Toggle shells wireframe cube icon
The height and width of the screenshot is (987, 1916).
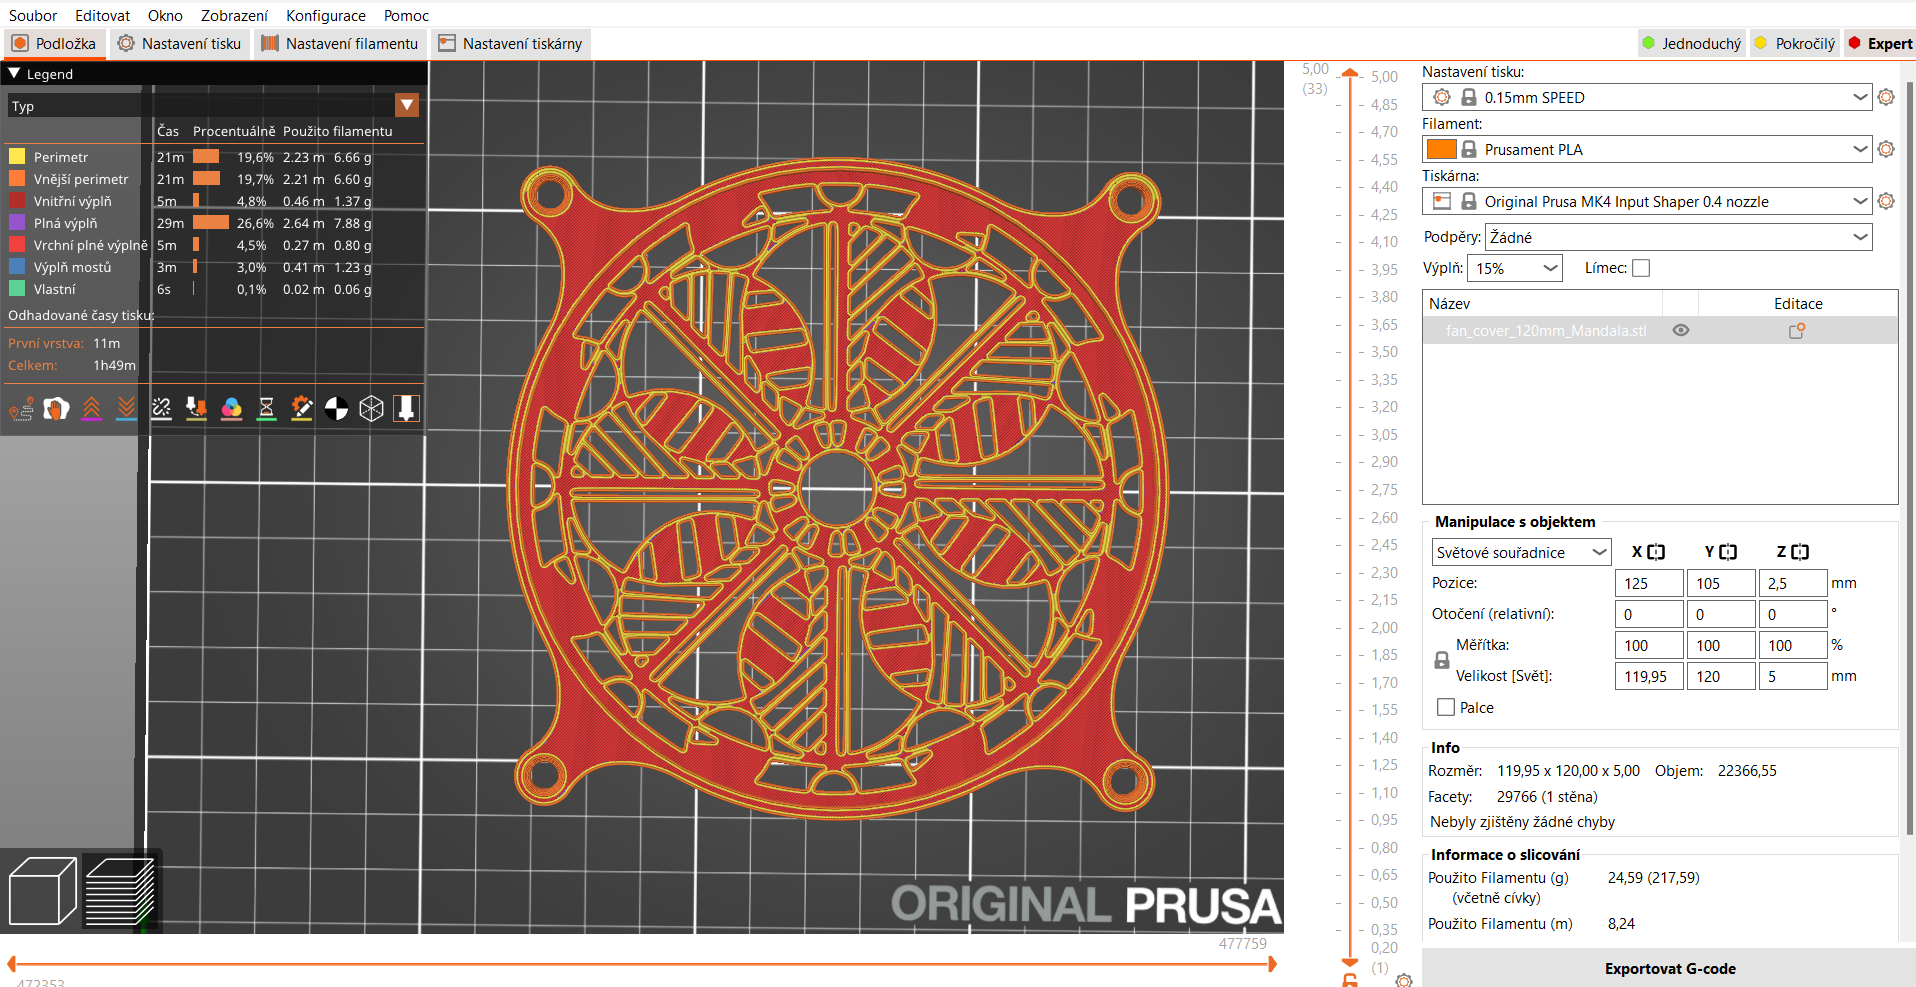coord(371,408)
